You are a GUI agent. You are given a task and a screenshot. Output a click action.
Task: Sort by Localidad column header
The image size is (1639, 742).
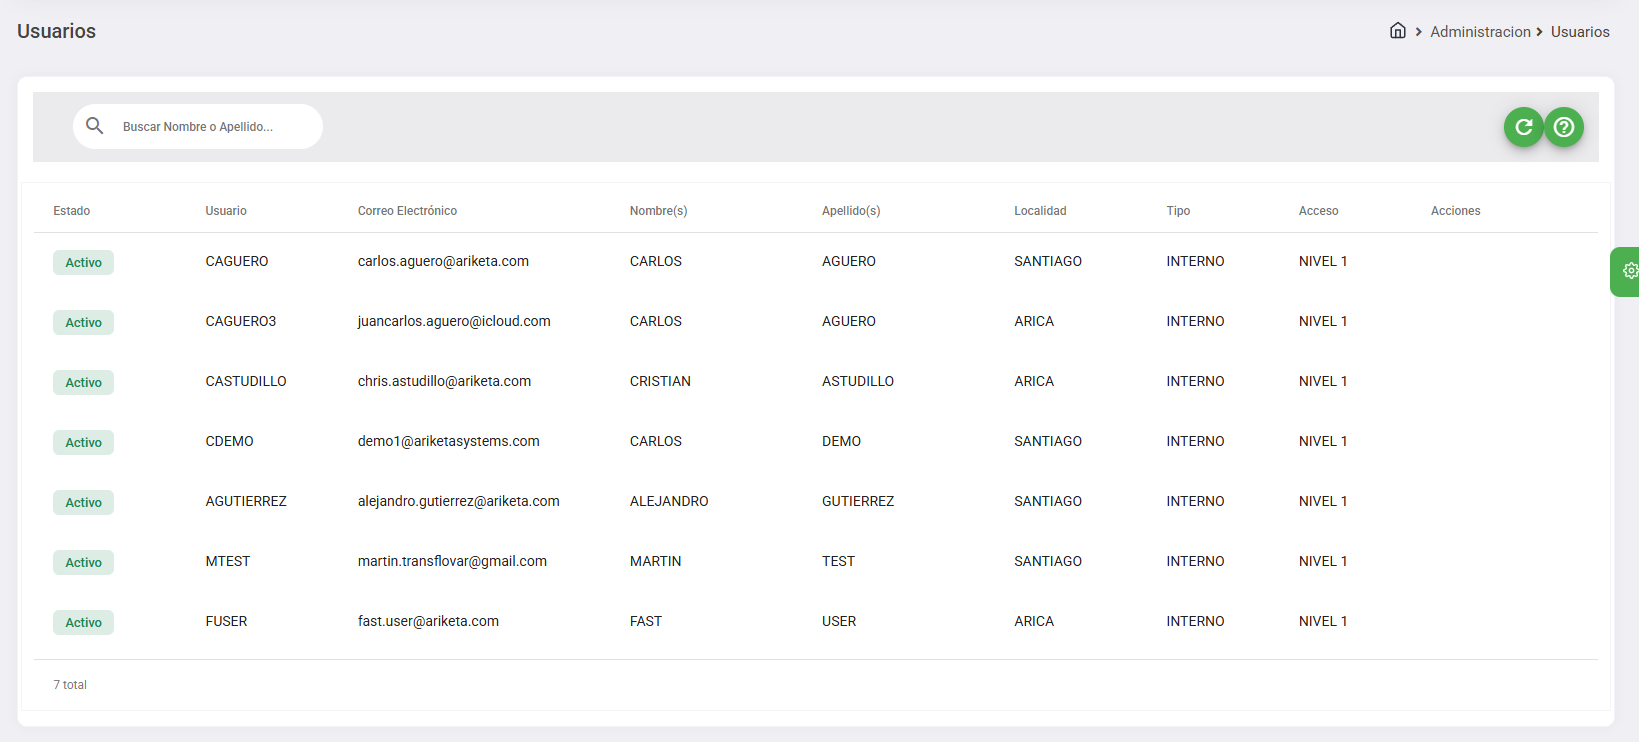coord(1040,211)
